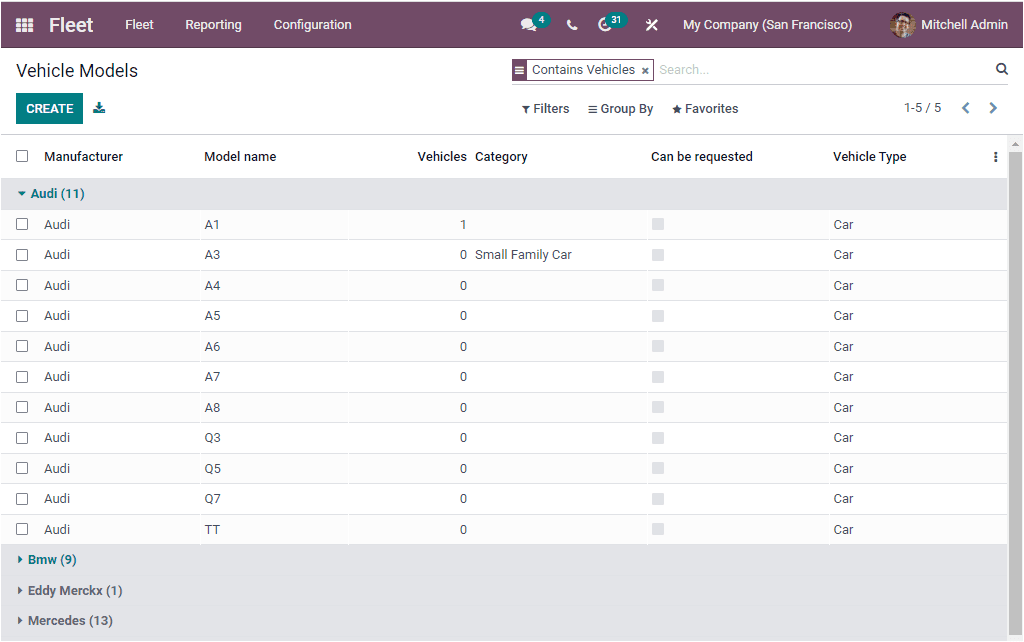Expand the Bmw group
The width and height of the screenshot is (1024, 642).
tap(46, 559)
